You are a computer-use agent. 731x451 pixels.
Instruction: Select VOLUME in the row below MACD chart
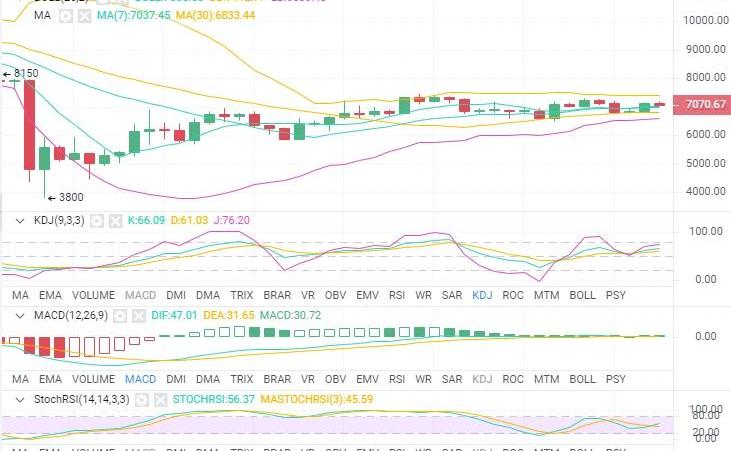pos(93,379)
